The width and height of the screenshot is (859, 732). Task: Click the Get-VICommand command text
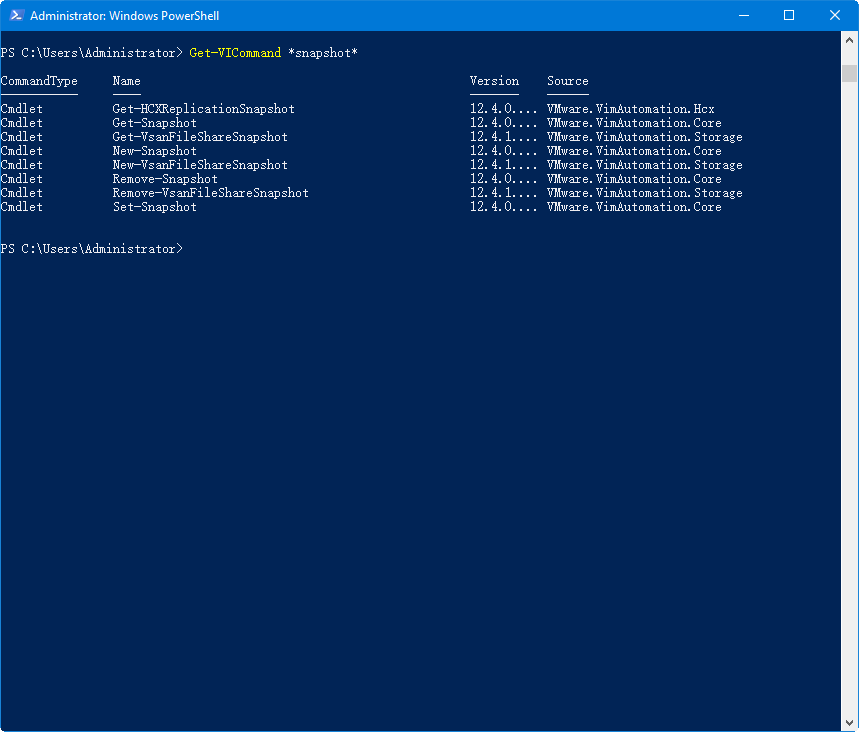(235, 53)
